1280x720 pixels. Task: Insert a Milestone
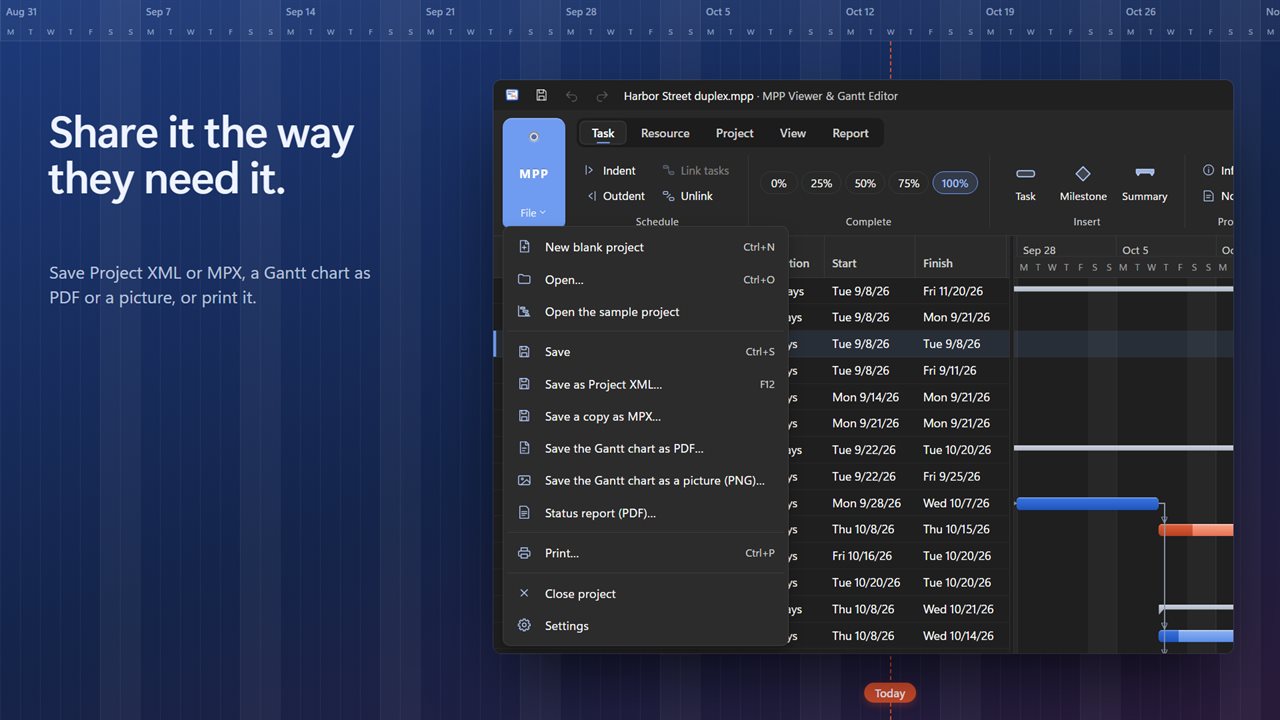click(1083, 183)
